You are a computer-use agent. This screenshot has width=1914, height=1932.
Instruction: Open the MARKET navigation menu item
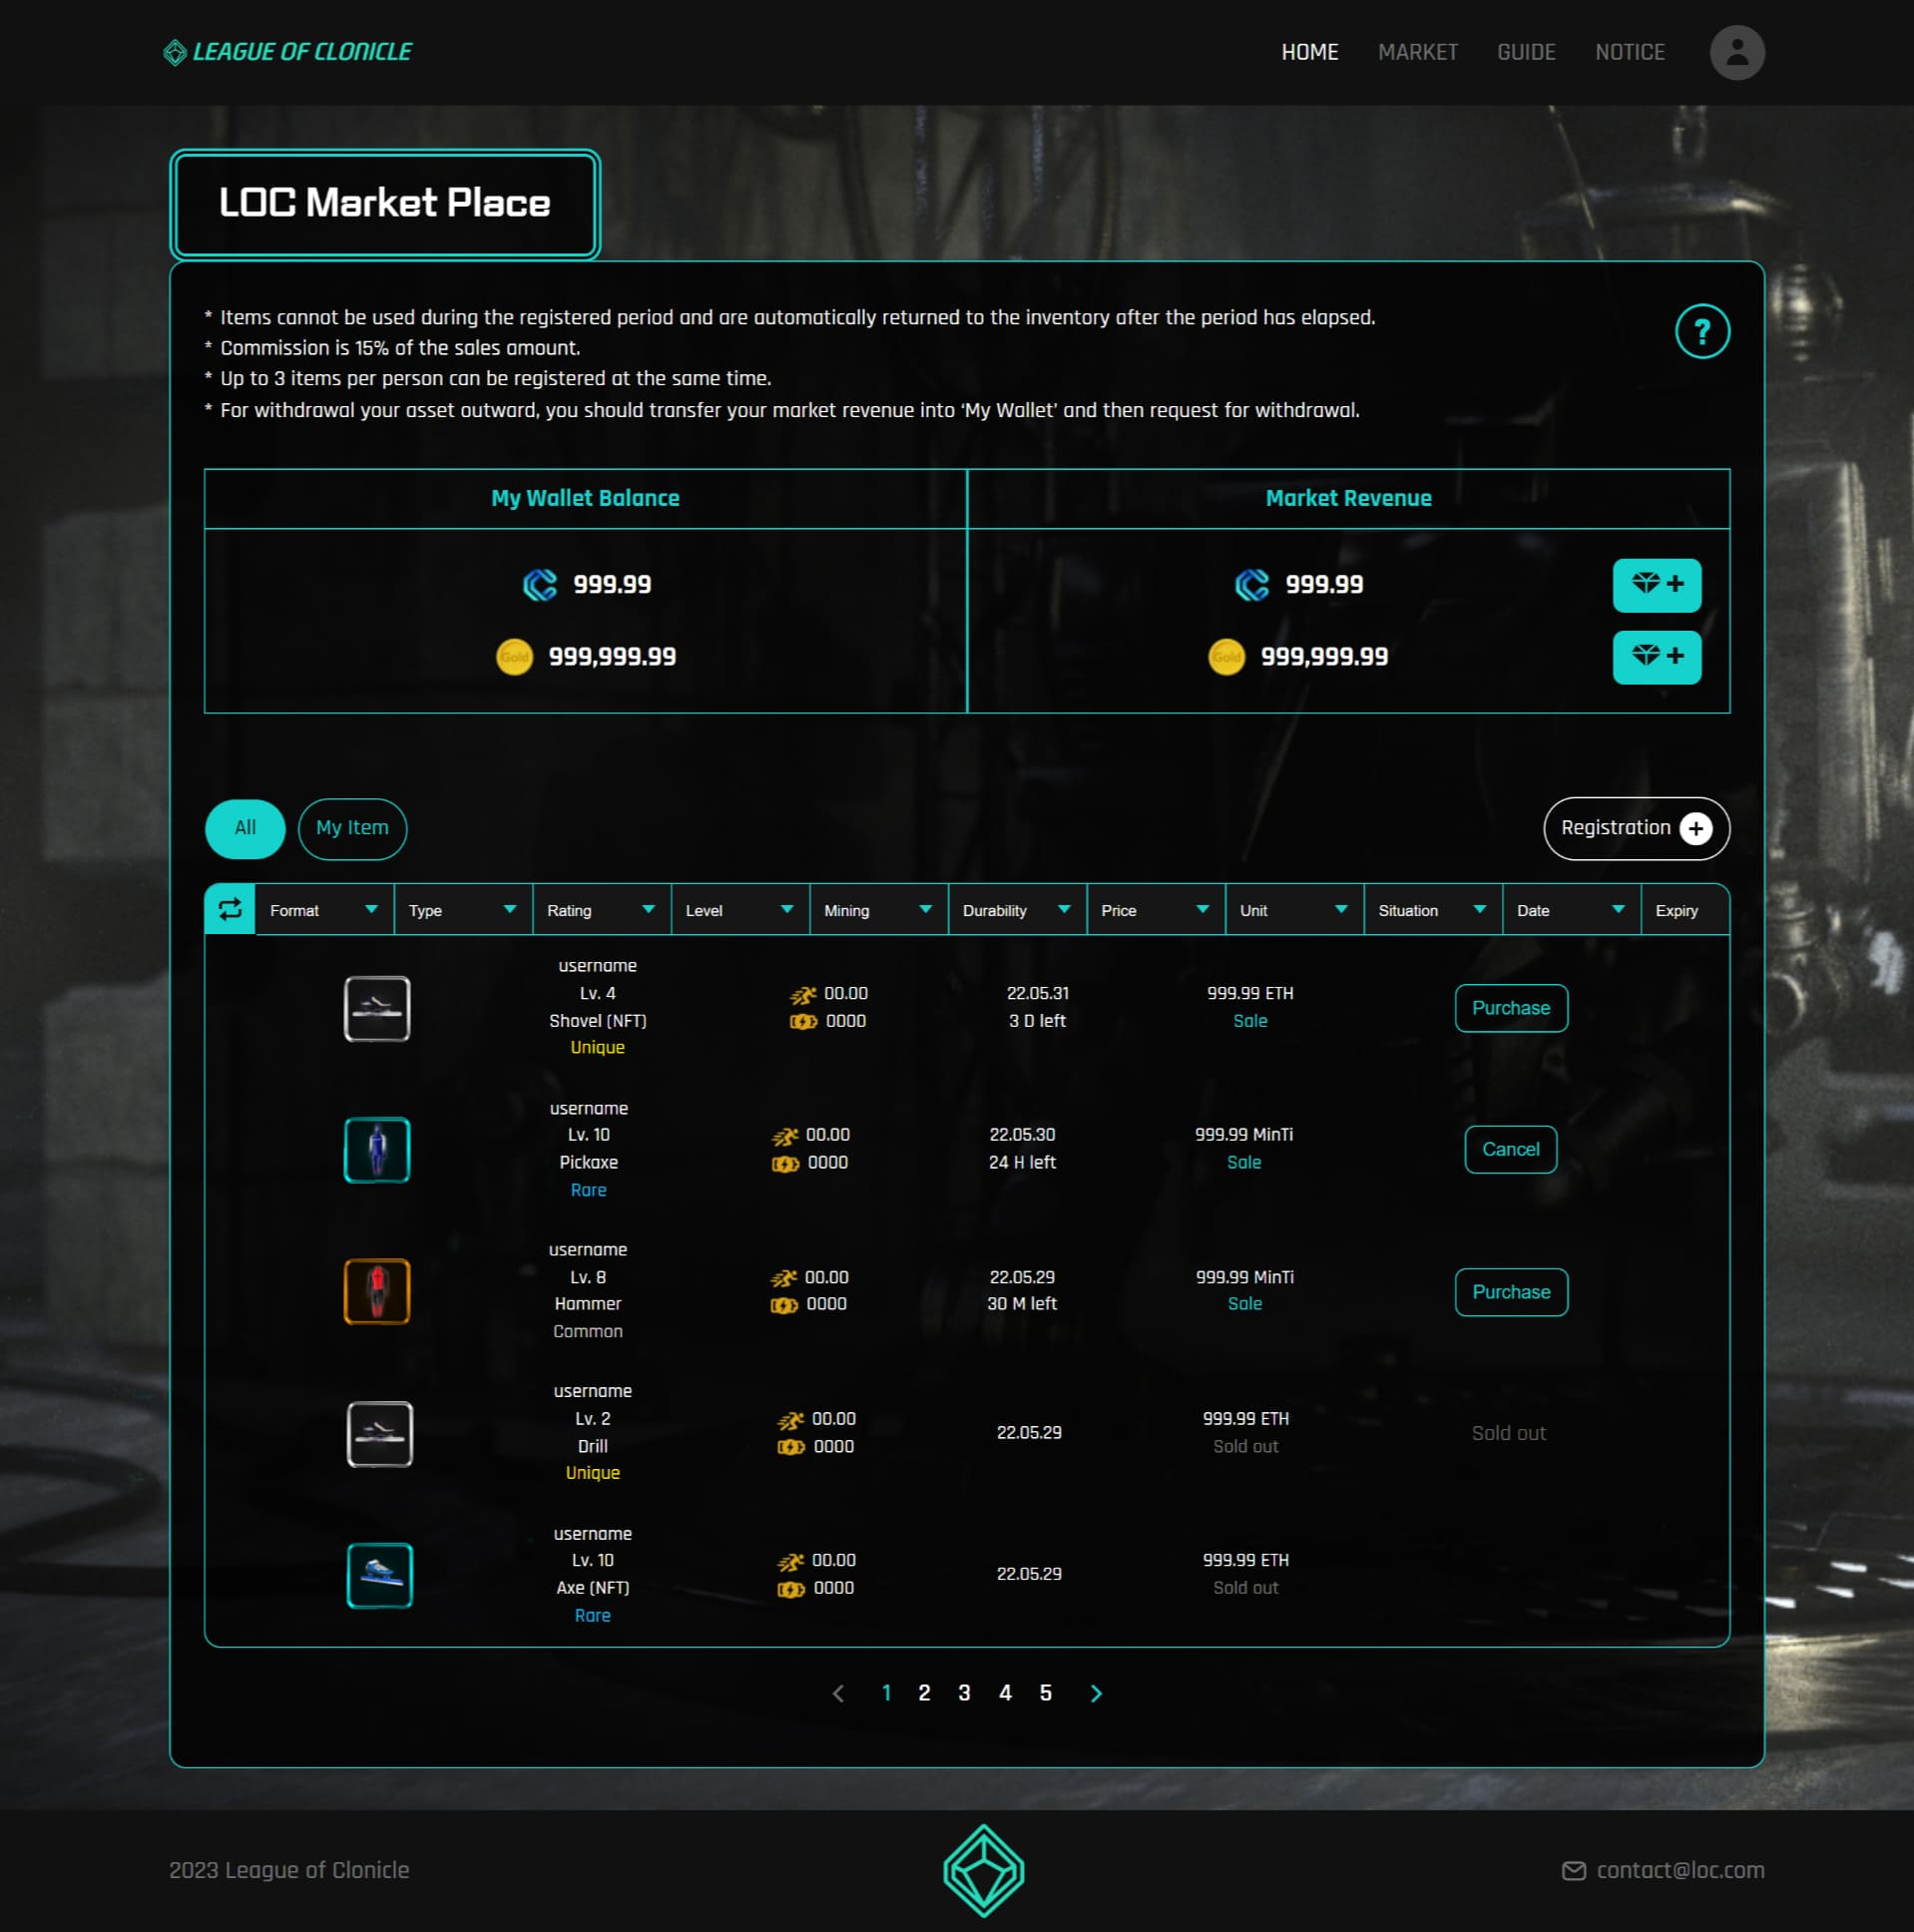[x=1417, y=52]
